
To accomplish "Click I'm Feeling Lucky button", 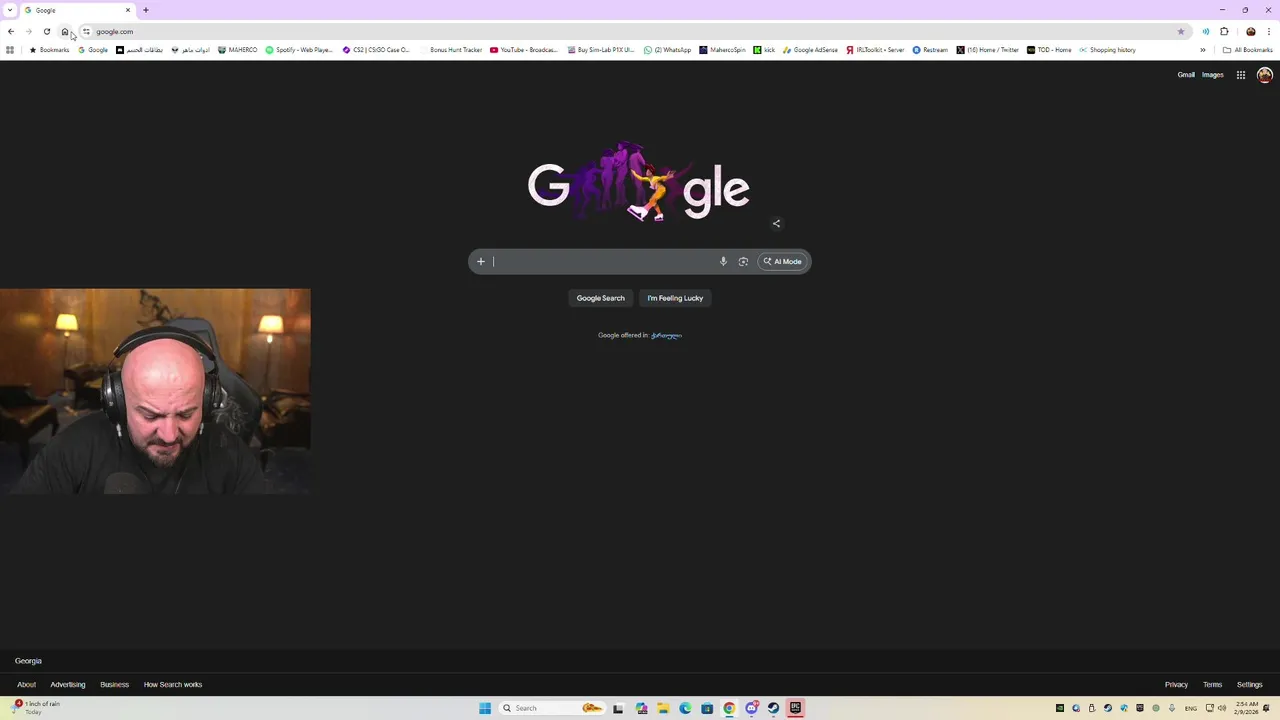I will [x=675, y=298].
